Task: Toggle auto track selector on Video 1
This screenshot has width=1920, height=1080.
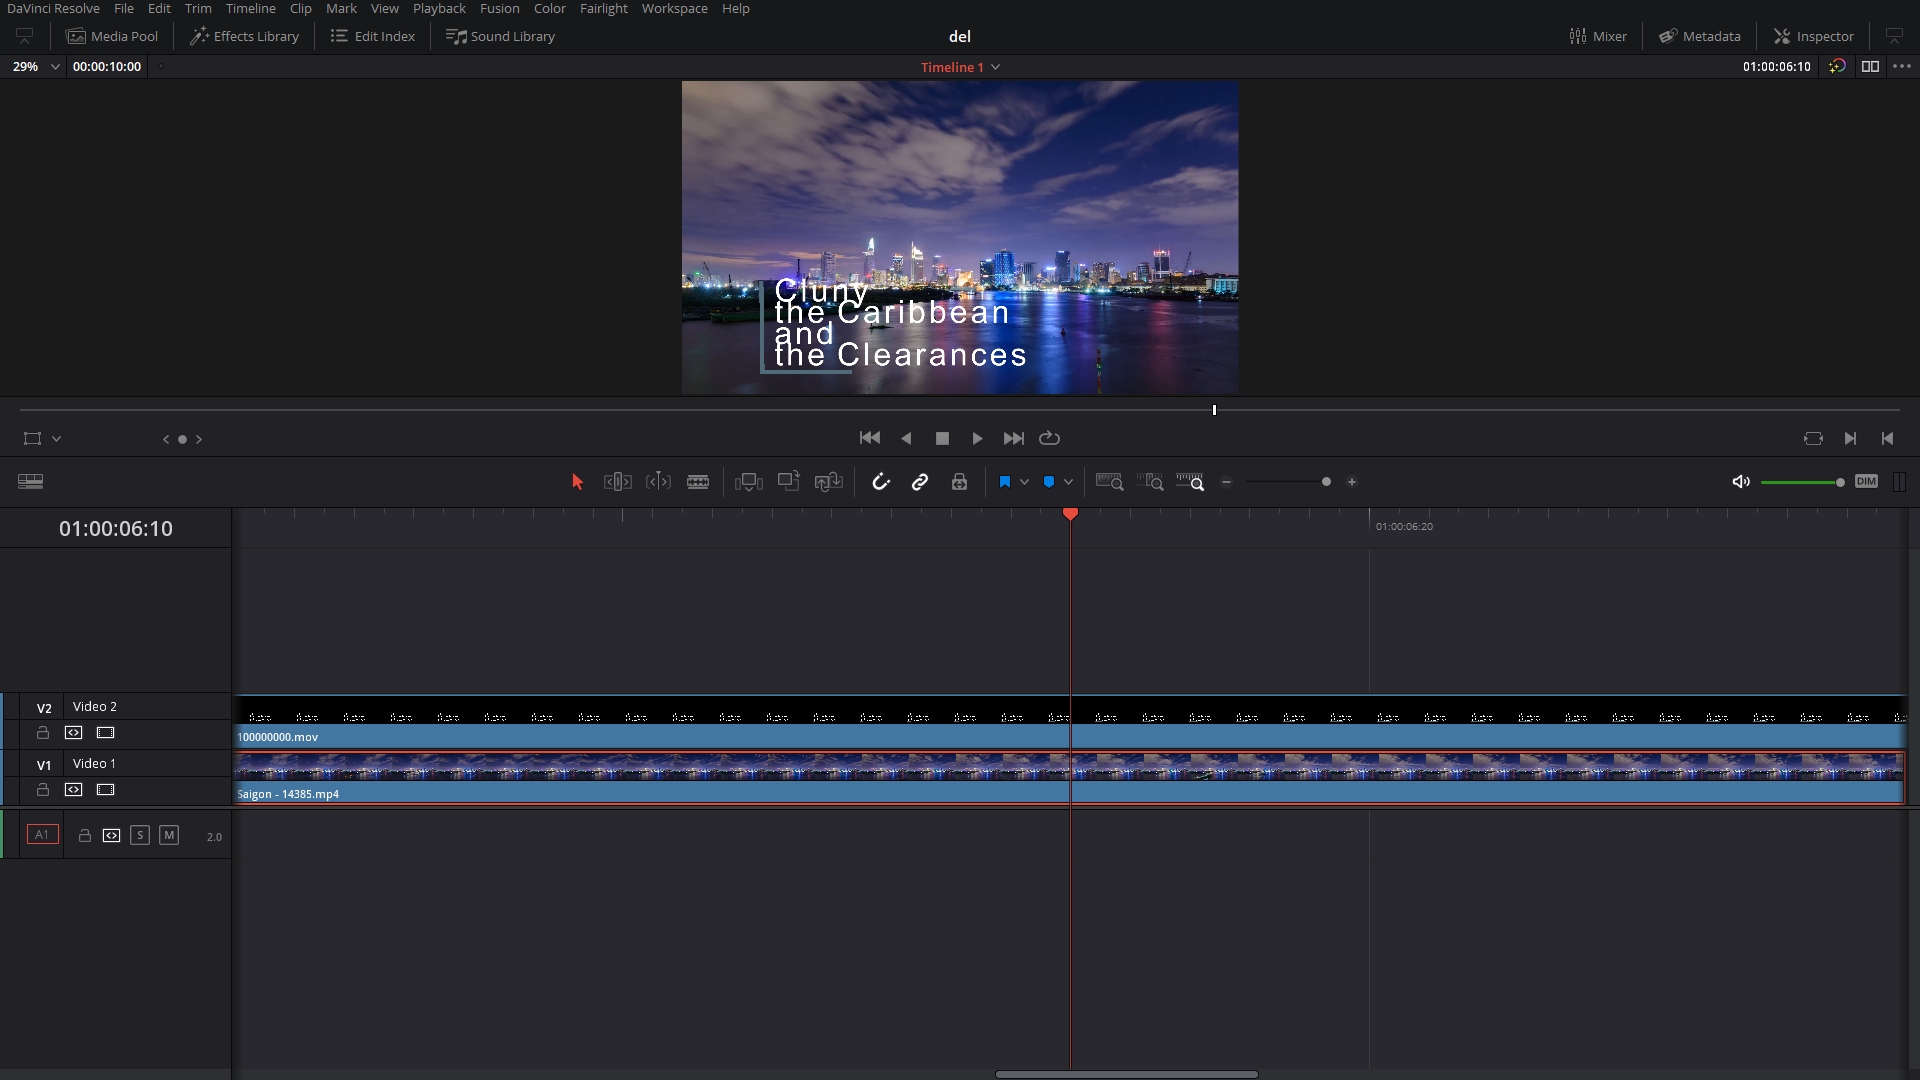Action: tap(74, 790)
